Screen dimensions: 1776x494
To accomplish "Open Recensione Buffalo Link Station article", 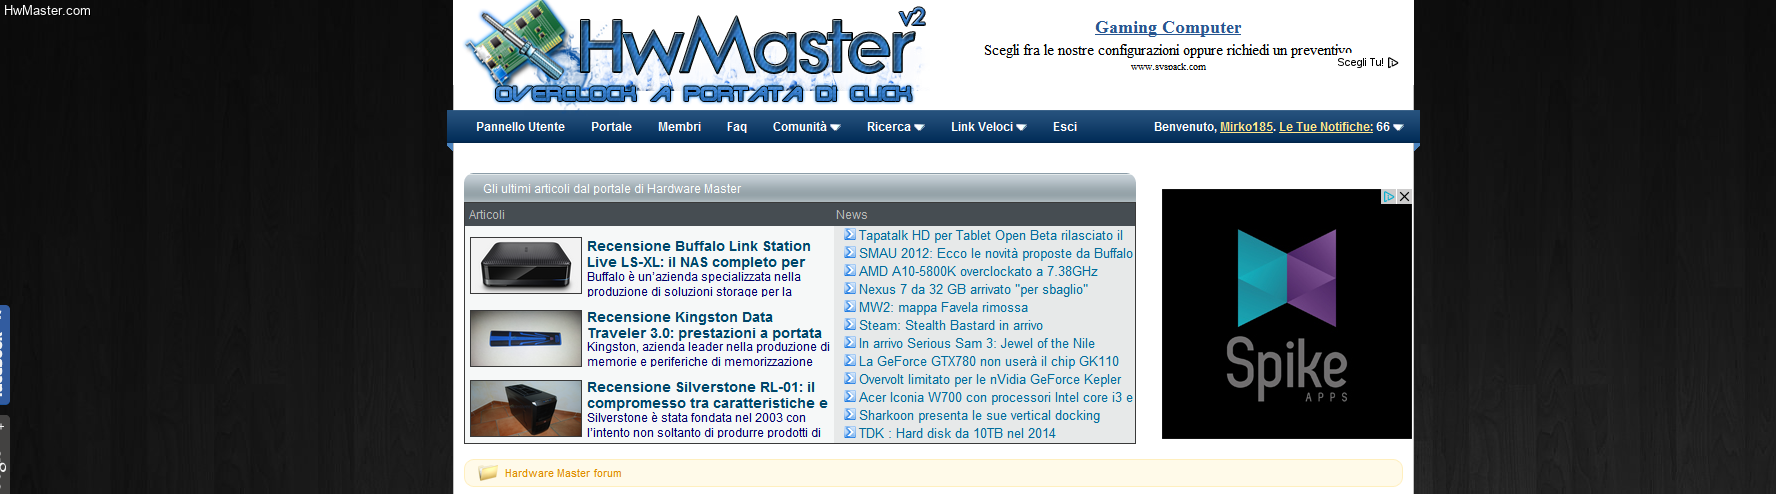I will pos(699,254).
